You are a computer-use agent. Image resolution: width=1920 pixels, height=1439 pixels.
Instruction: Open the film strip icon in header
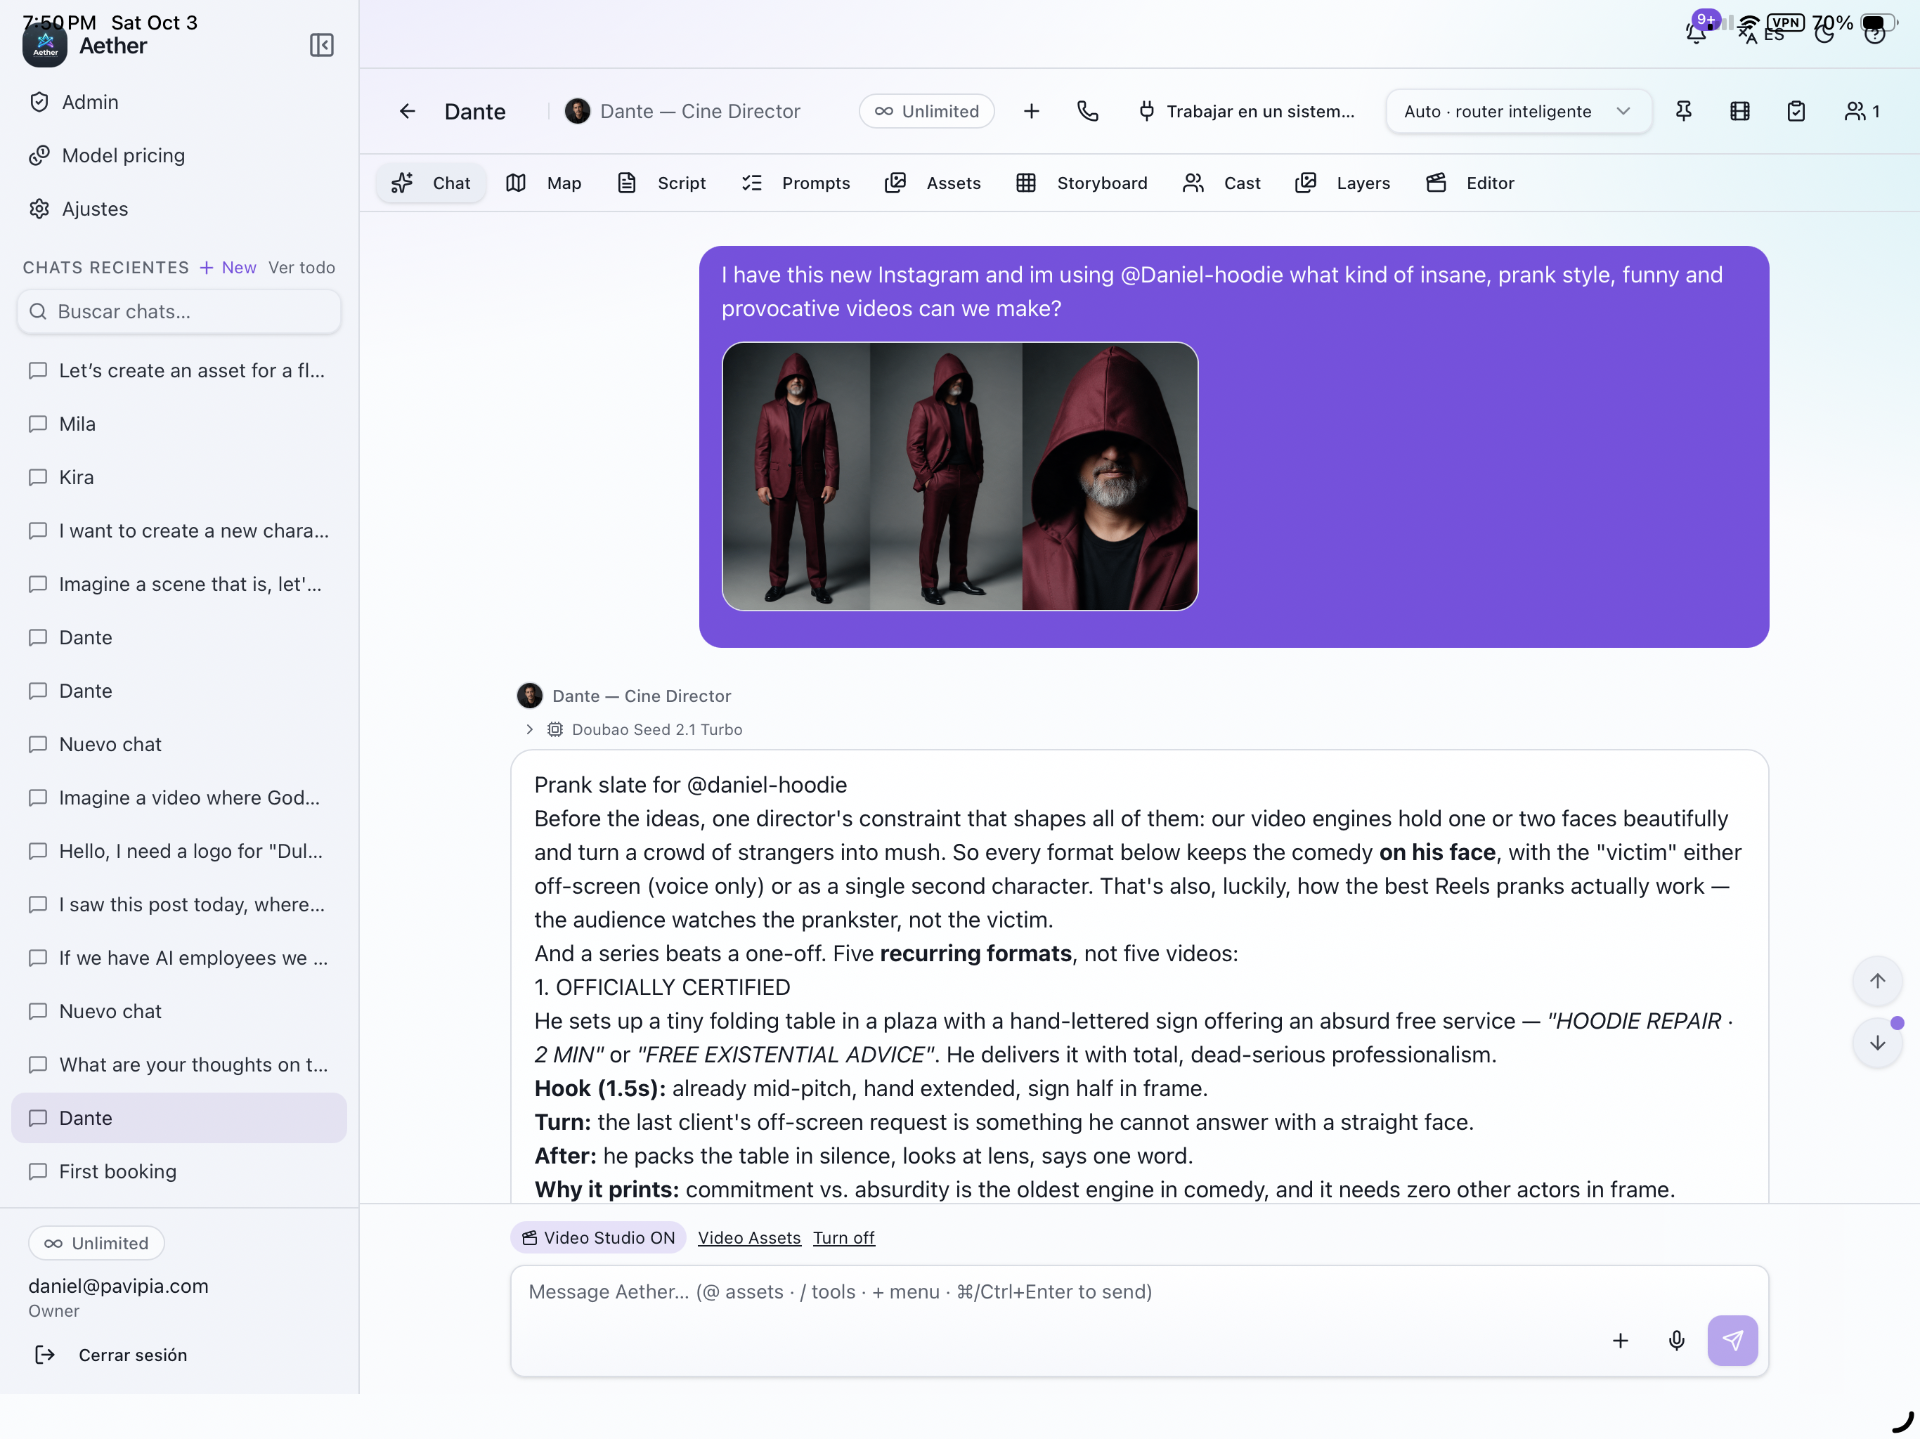click(1740, 111)
